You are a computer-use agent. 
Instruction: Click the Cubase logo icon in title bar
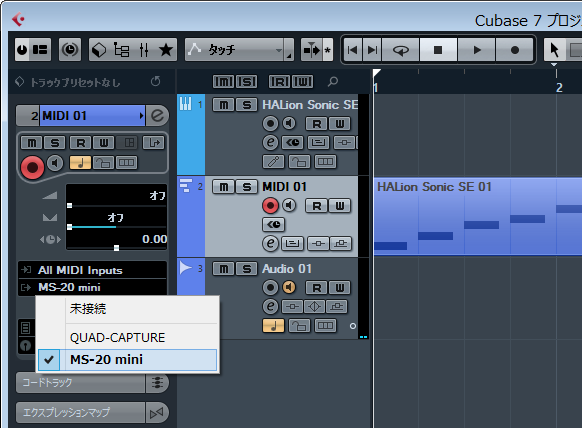[18, 19]
